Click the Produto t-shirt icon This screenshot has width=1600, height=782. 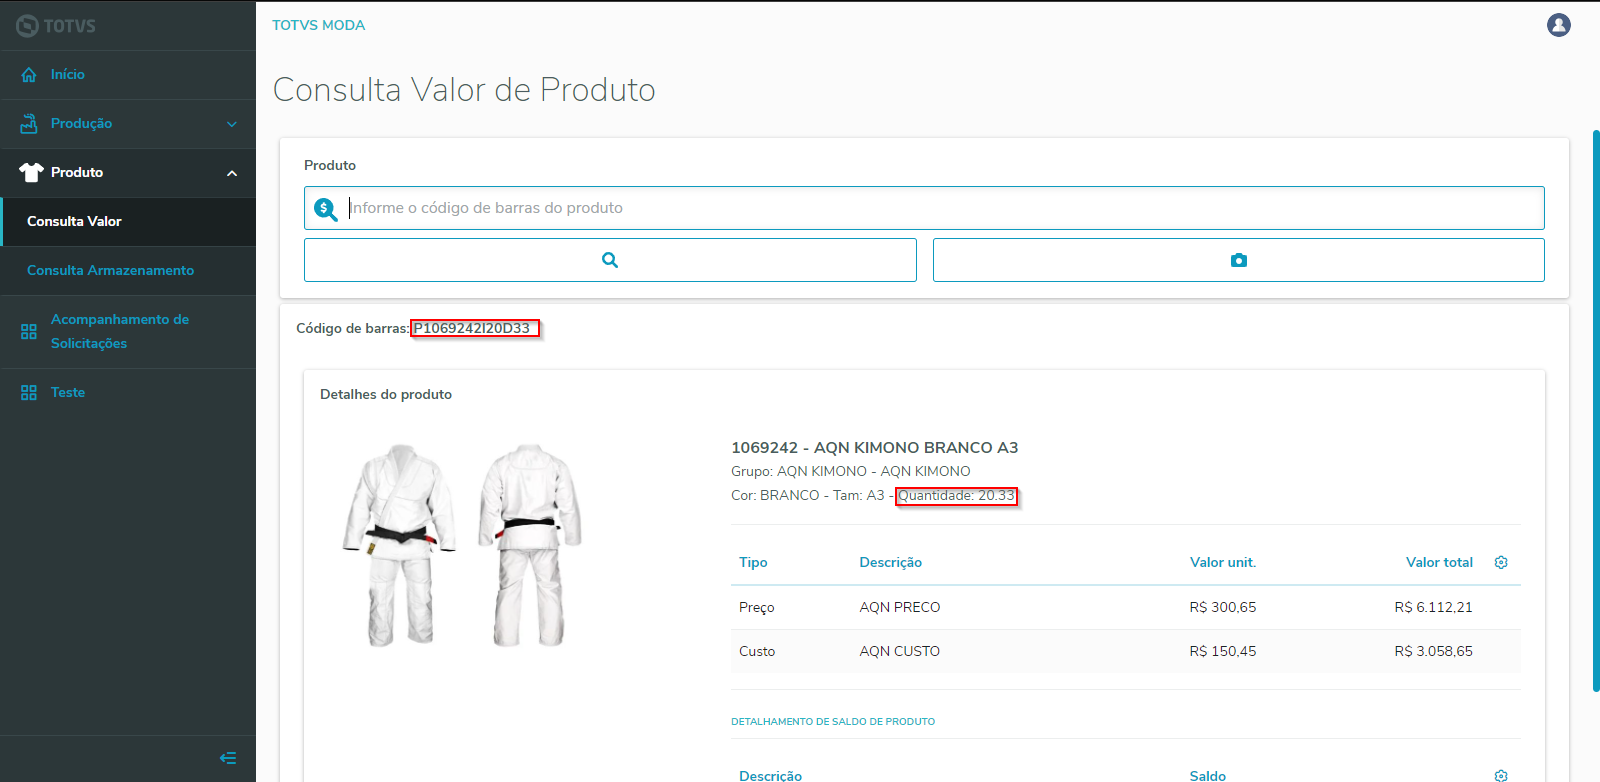(31, 173)
